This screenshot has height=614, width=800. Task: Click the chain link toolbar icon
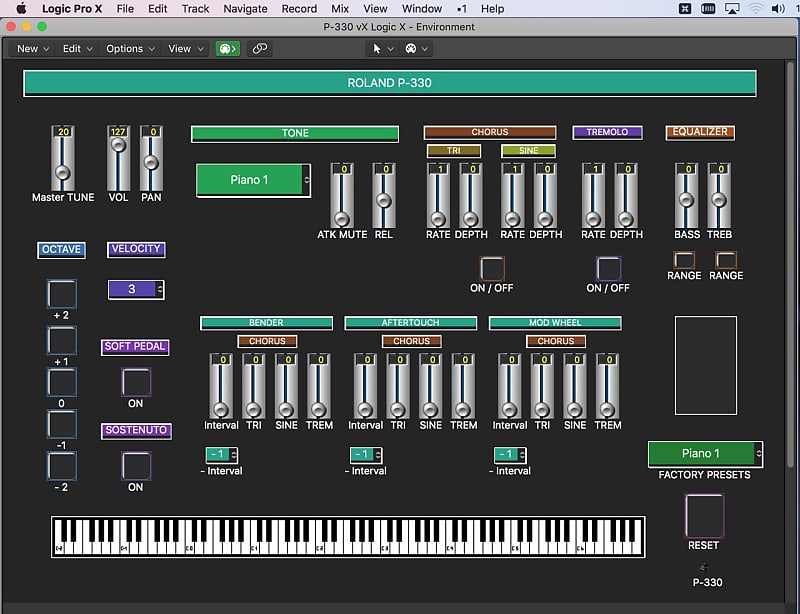(x=259, y=48)
